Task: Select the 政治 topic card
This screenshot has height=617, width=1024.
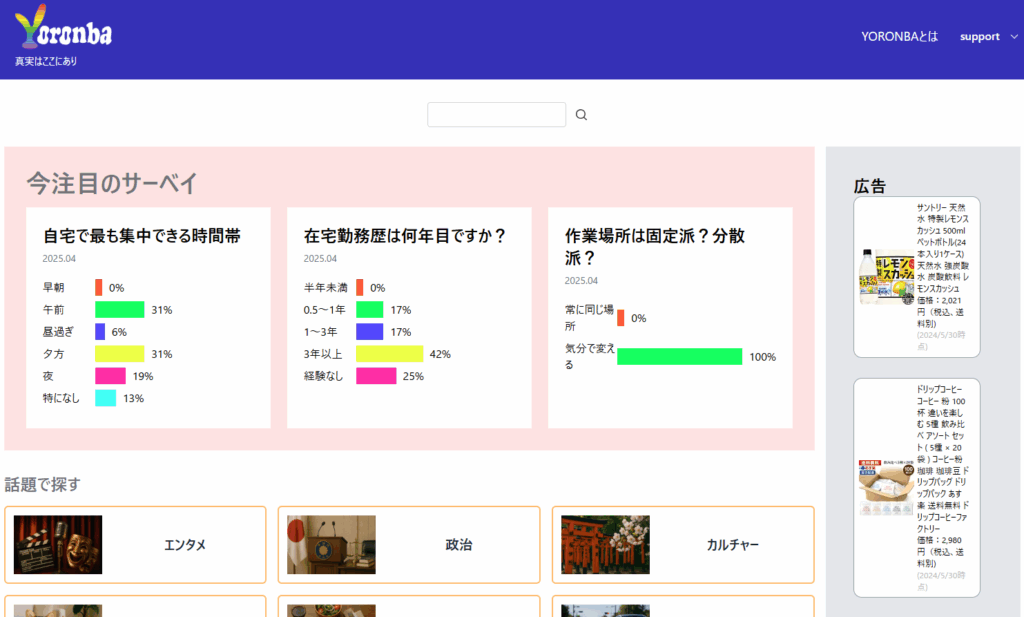Action: [459, 545]
